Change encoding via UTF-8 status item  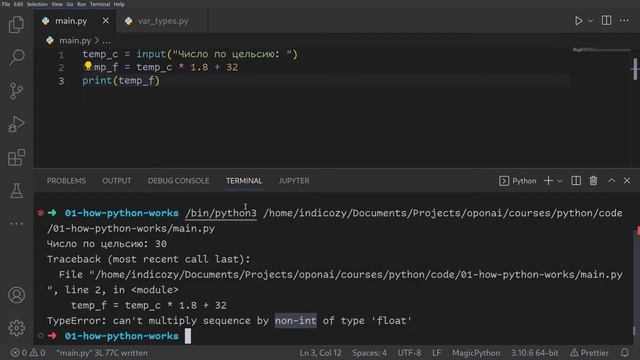409,353
